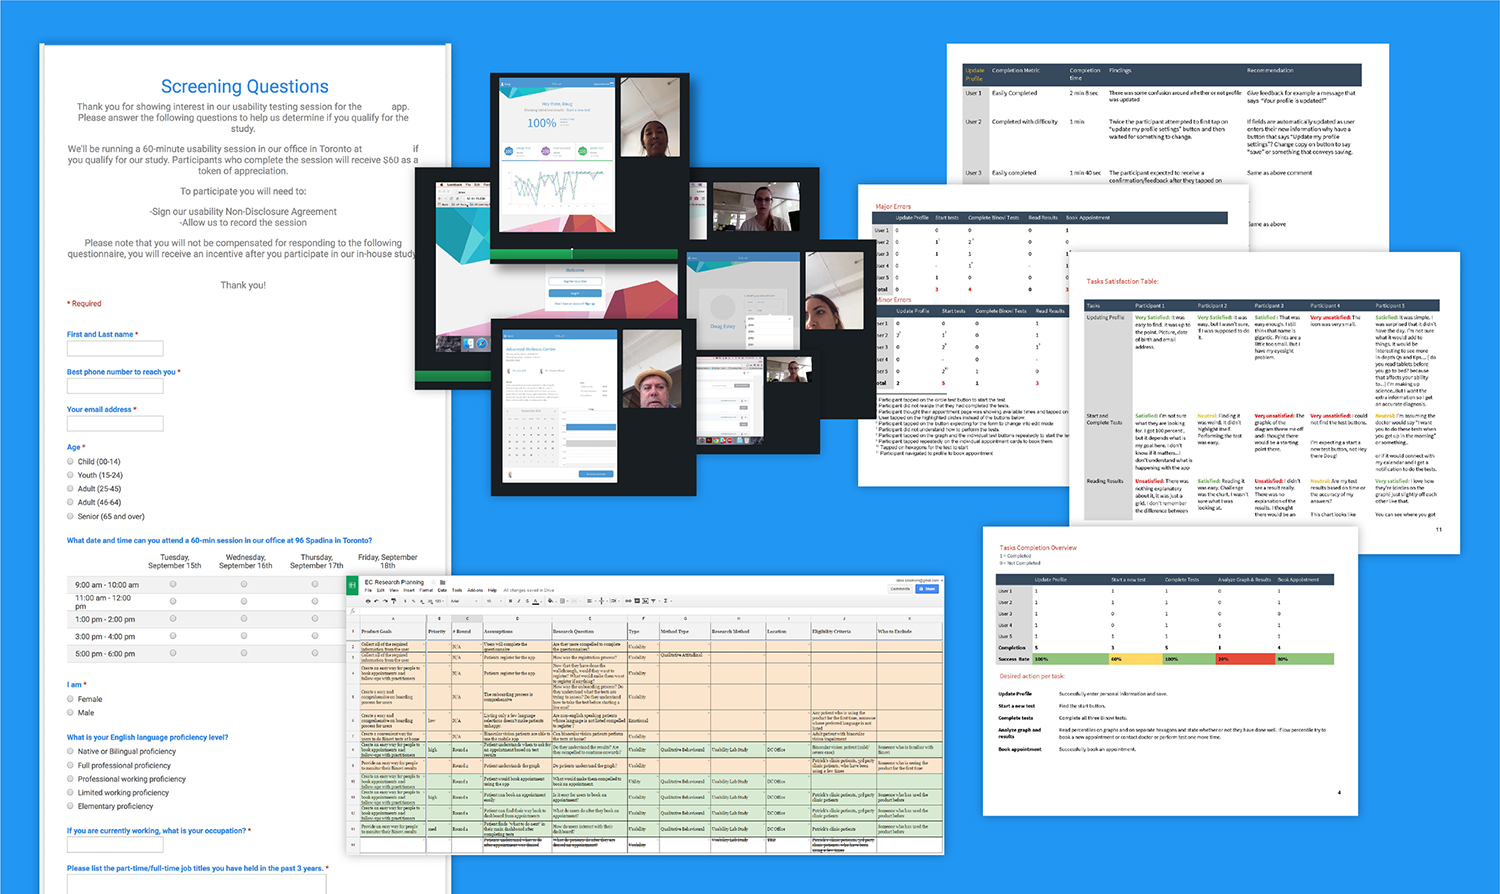The width and height of the screenshot is (1500, 894).
Task: Click the Your email address field
Action: 115,423
